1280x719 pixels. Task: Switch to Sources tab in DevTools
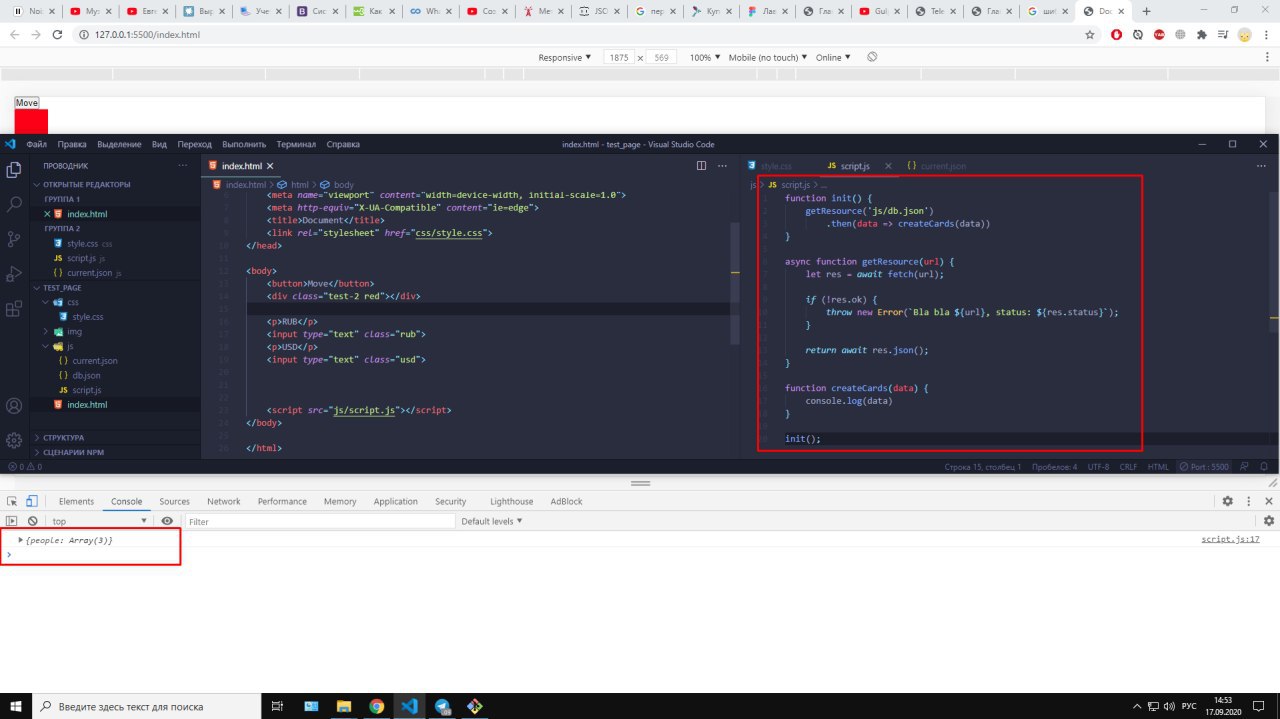tap(174, 501)
